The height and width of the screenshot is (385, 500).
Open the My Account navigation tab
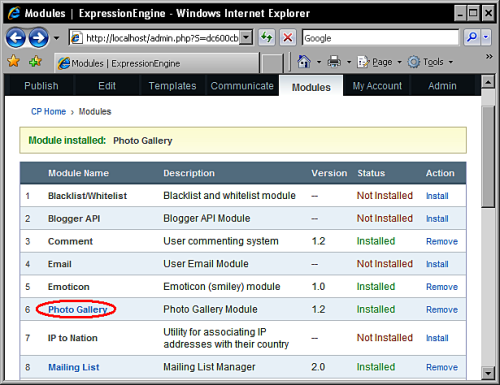pos(377,86)
